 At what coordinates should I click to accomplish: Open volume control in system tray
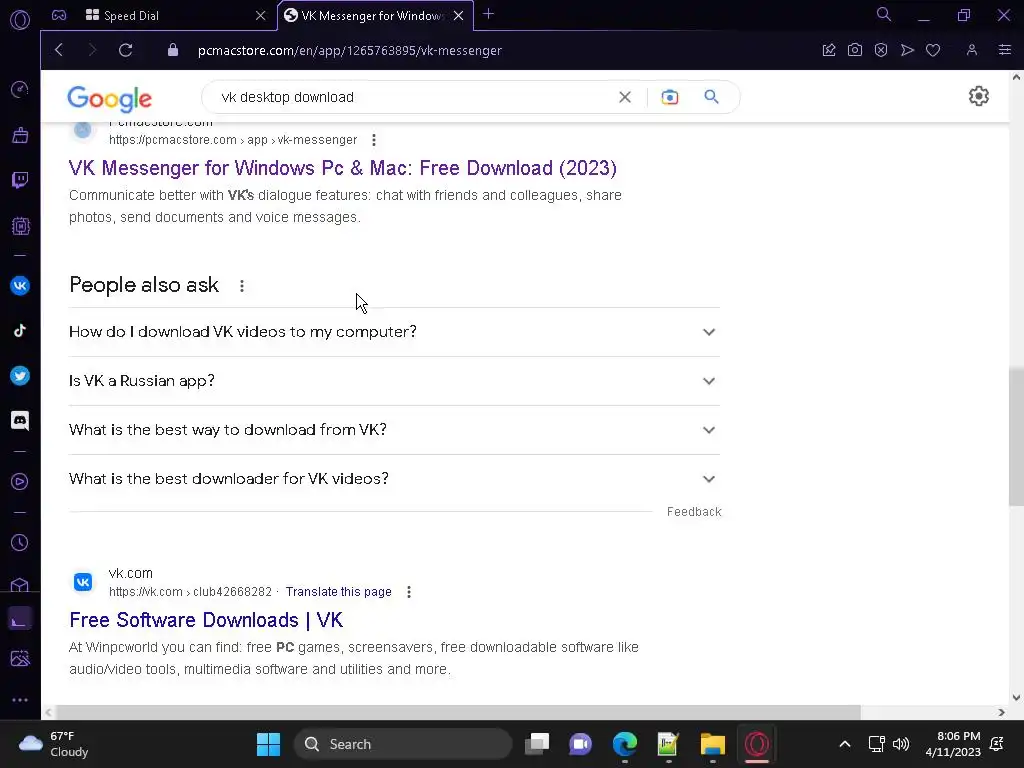(x=901, y=744)
